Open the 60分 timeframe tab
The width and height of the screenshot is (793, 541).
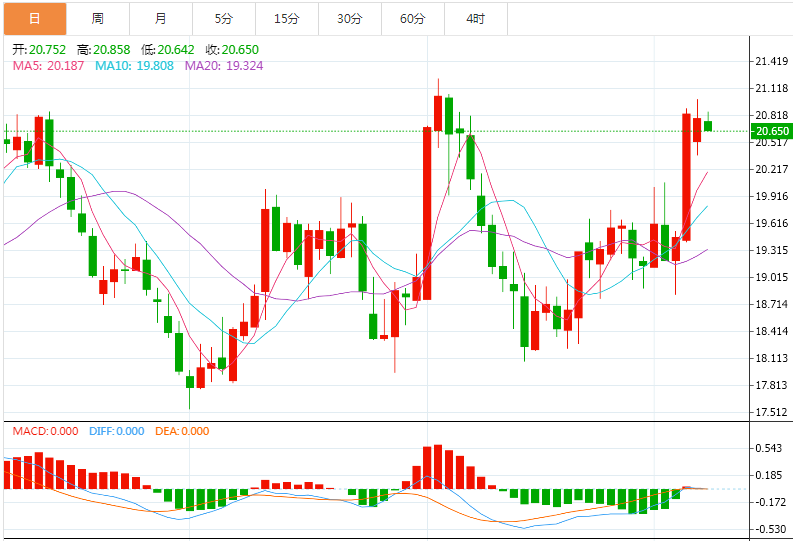pyautogui.click(x=413, y=19)
